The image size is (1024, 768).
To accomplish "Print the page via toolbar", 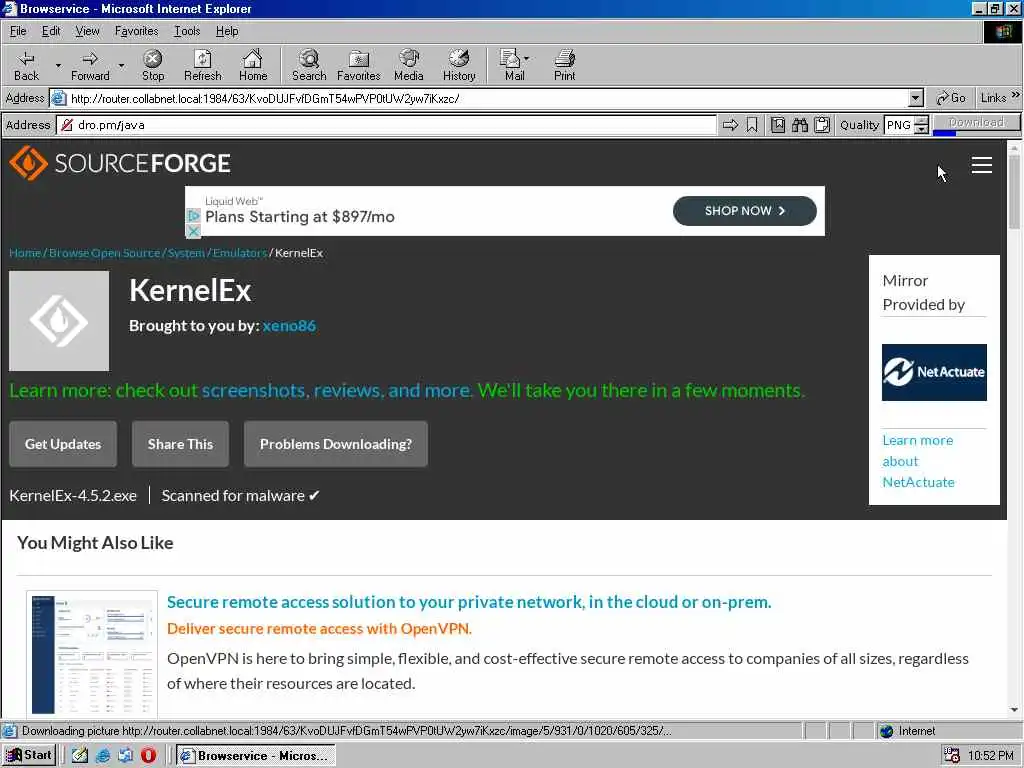I will pos(565,65).
